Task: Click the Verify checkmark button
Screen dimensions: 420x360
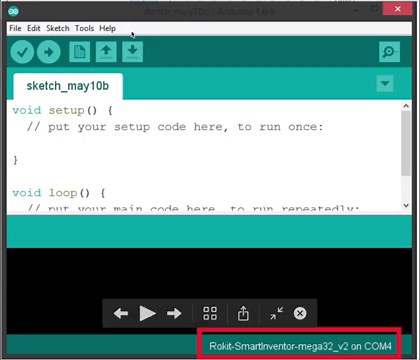Action: pos(22,52)
